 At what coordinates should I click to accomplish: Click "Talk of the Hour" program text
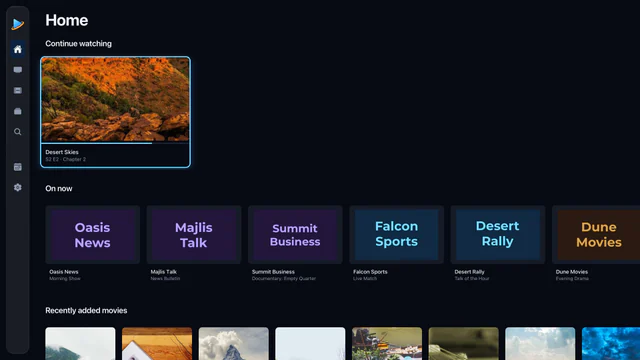(472, 279)
